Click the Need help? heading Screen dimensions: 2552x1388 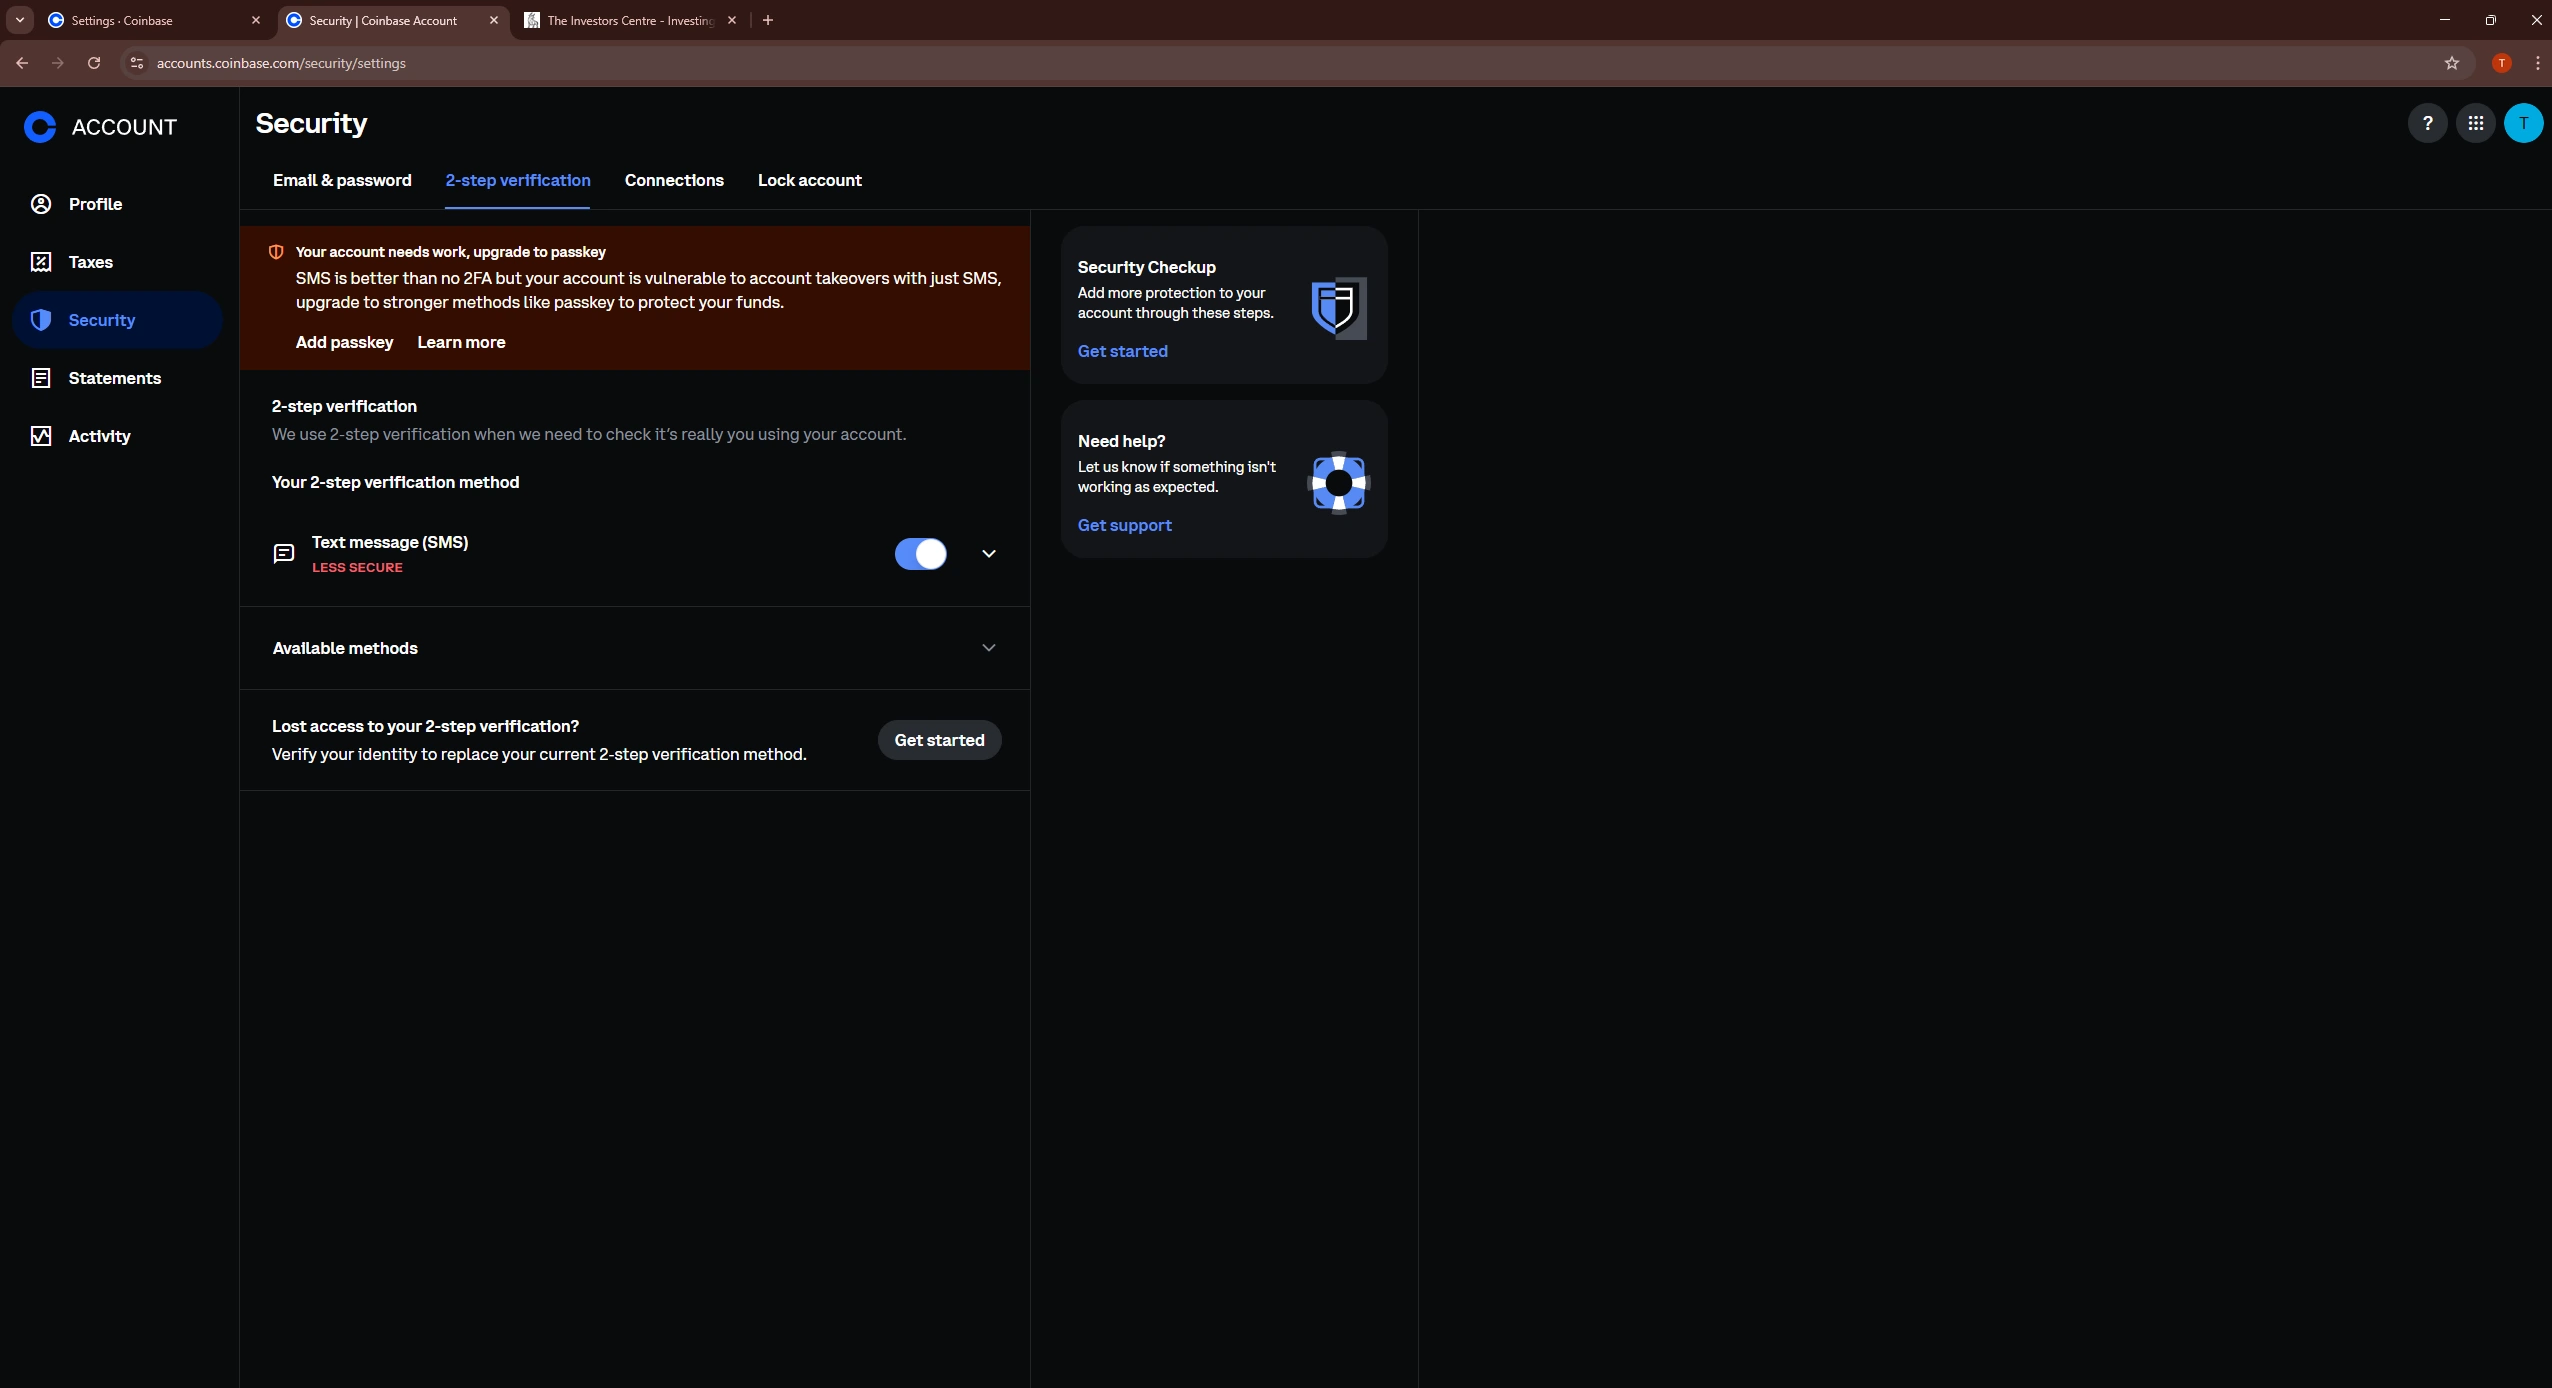(1121, 441)
